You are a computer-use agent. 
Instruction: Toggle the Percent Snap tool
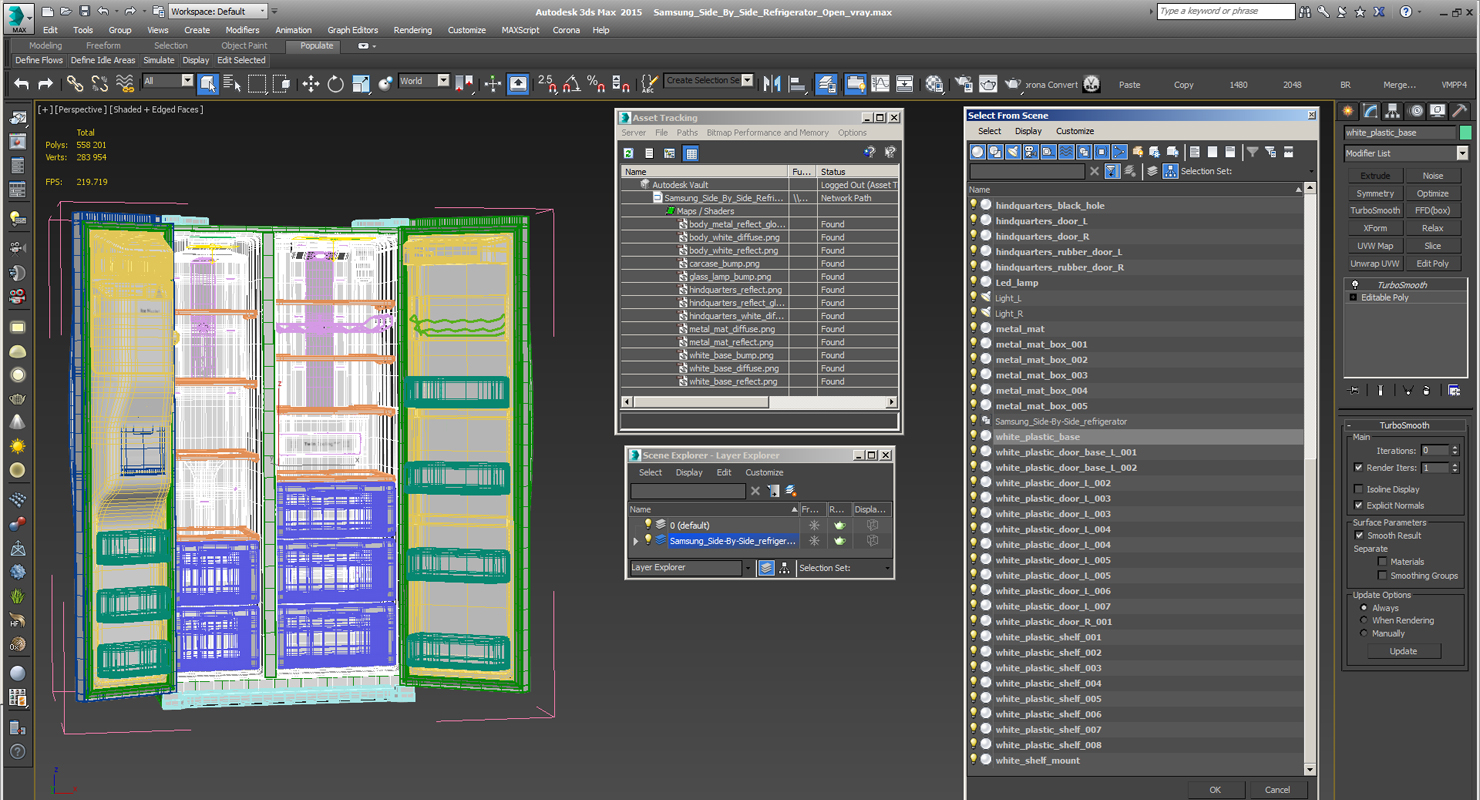(596, 84)
